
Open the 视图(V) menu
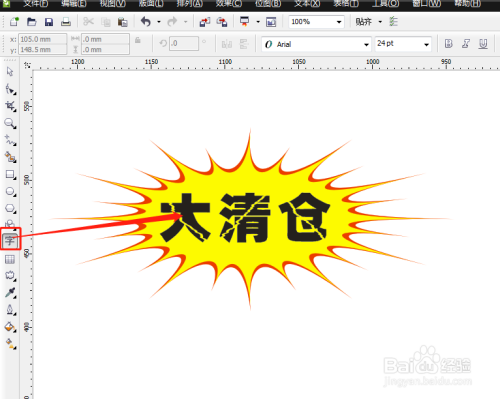(x=113, y=4)
